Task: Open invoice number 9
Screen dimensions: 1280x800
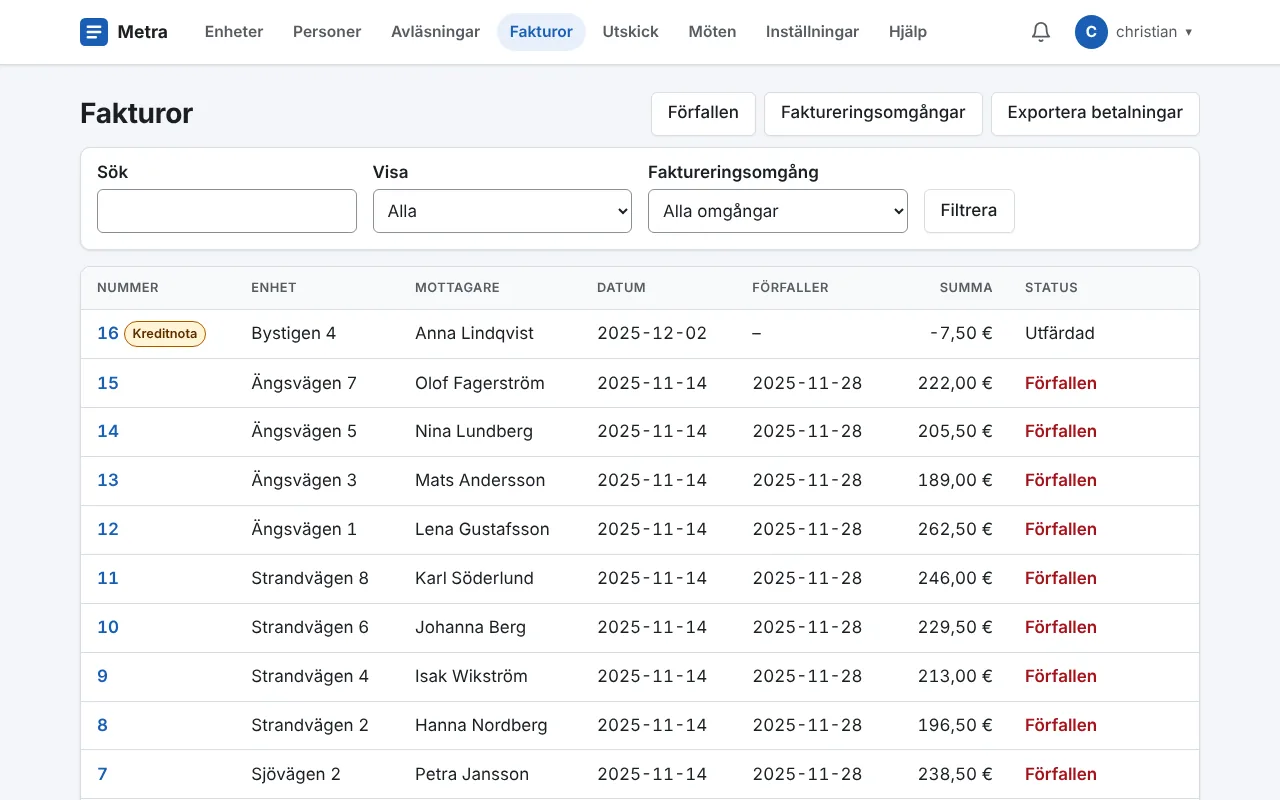Action: click(x=102, y=676)
